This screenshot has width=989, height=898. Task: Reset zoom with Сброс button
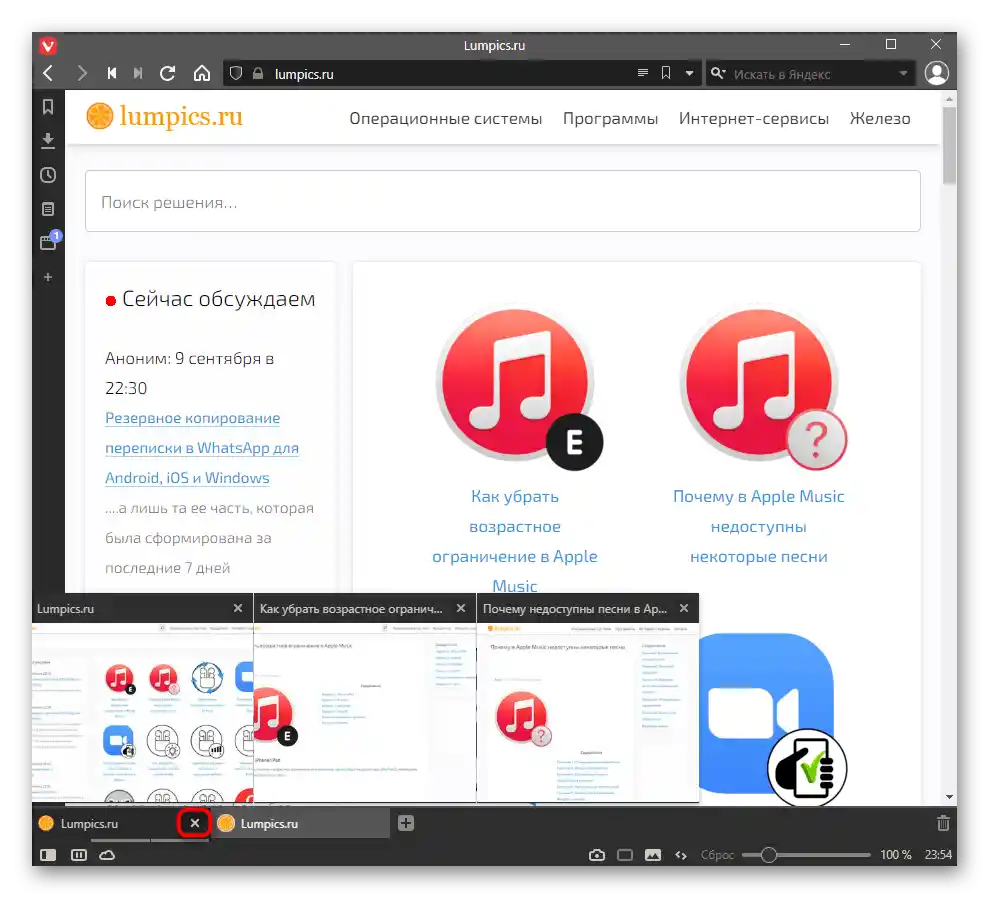pos(717,855)
